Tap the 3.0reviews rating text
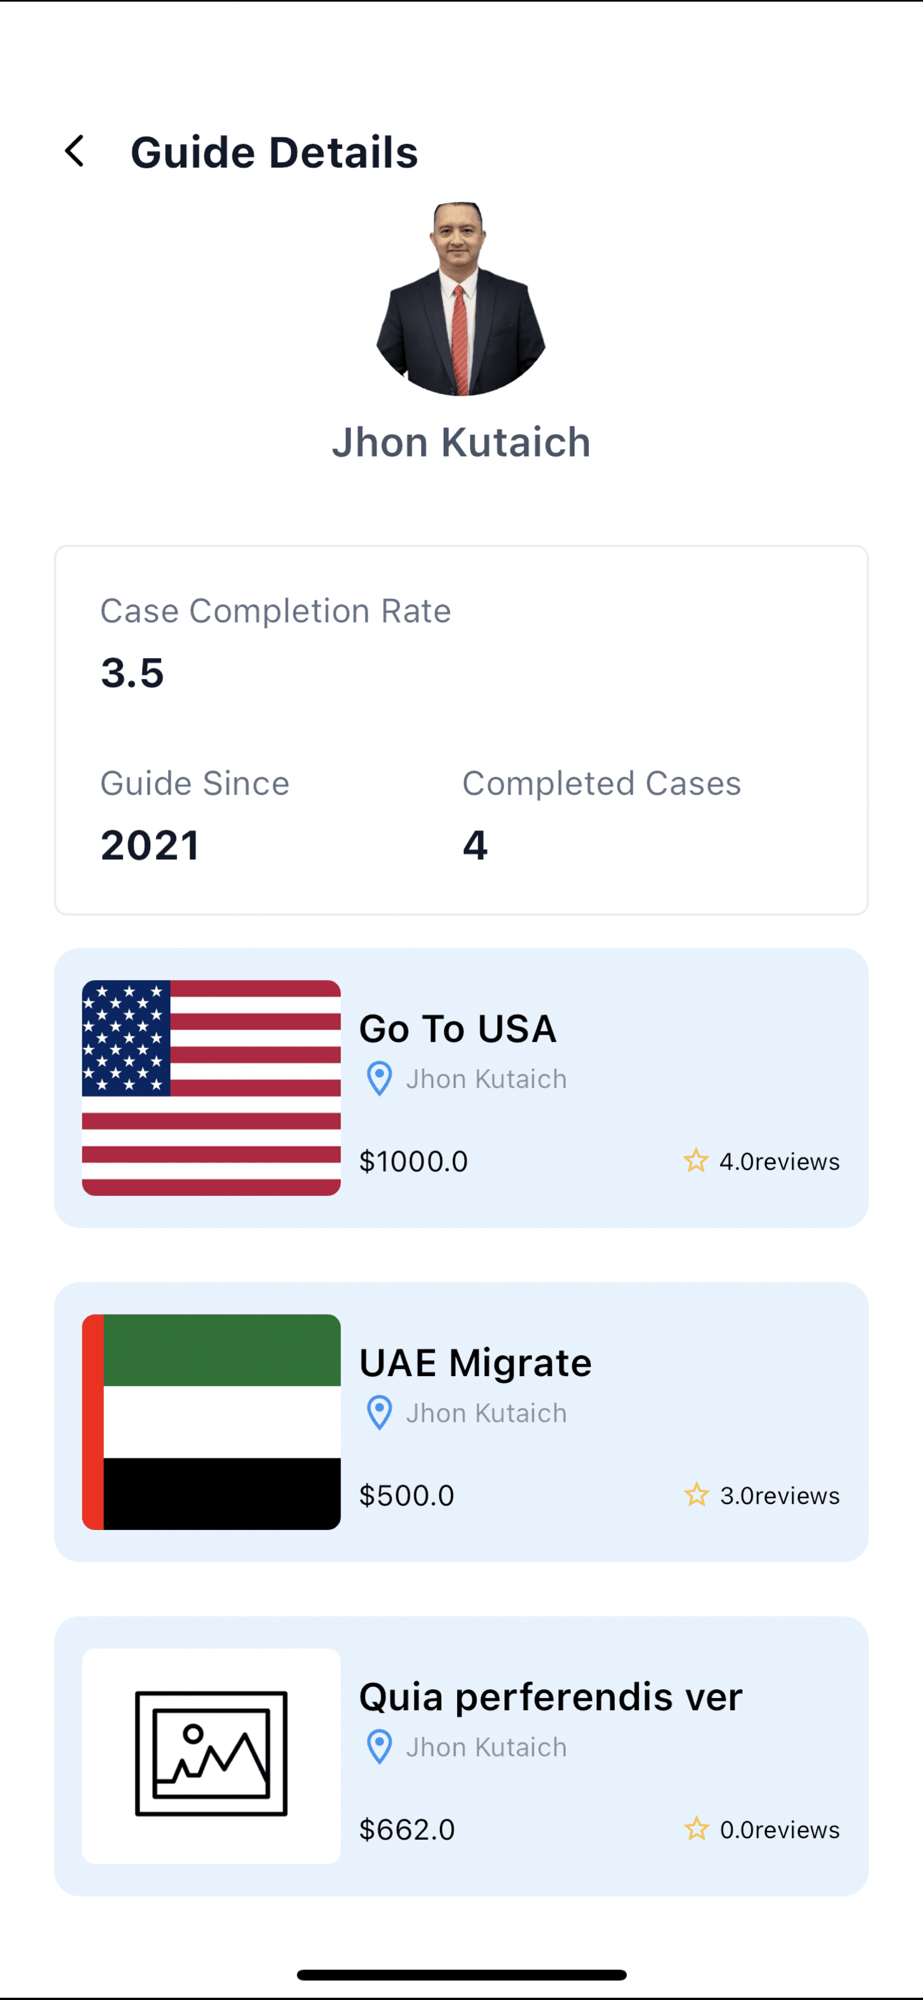 point(780,1496)
